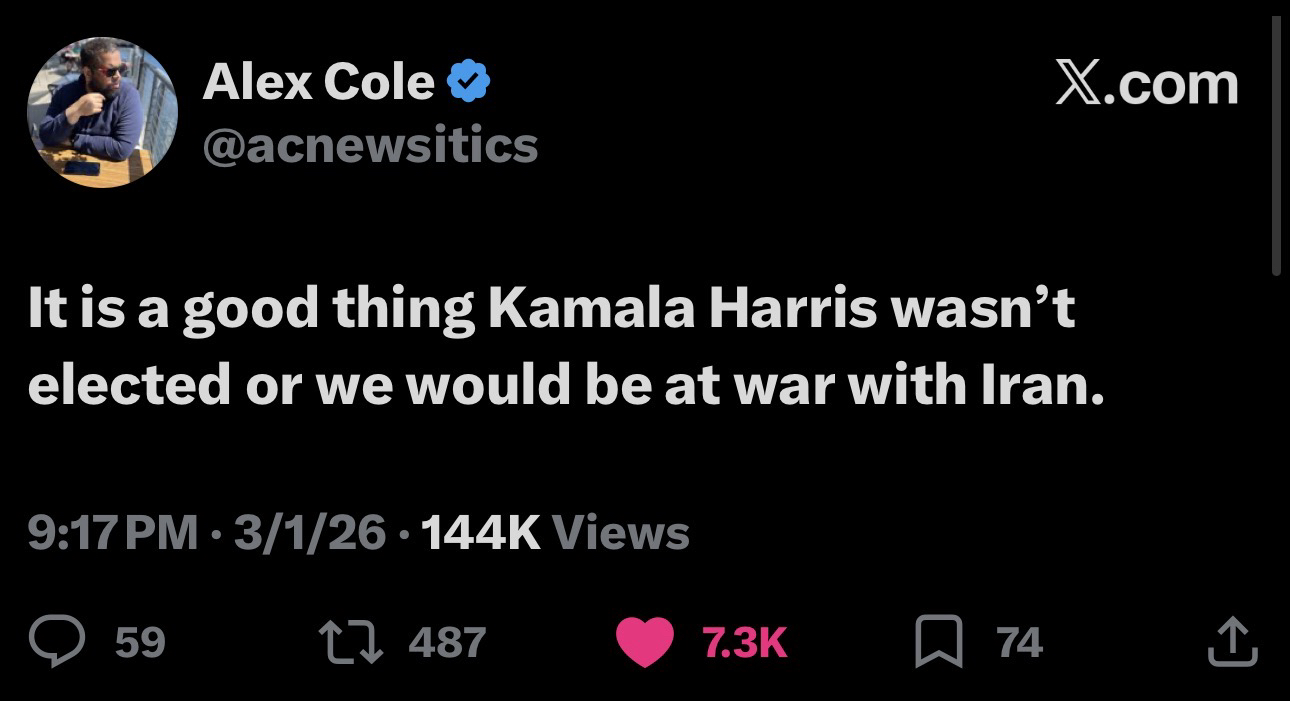Click the 487 reposts count
This screenshot has width=1290, height=701.
(x=447, y=641)
